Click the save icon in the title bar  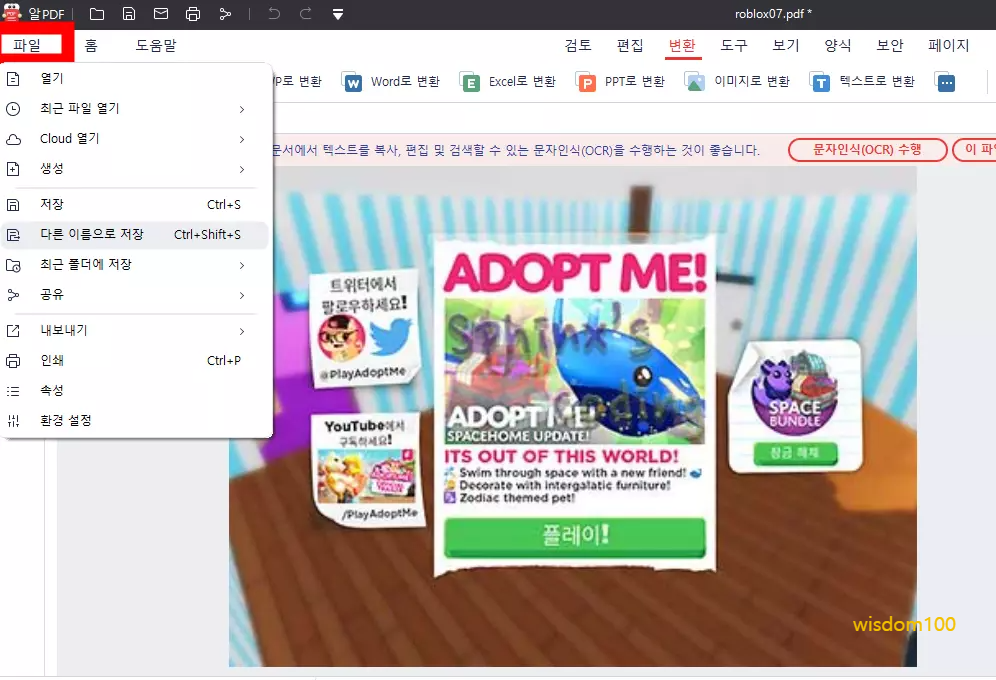pyautogui.click(x=128, y=13)
